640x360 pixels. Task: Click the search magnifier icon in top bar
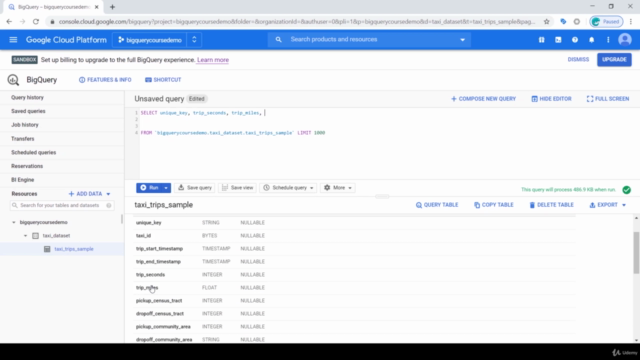point(278,40)
